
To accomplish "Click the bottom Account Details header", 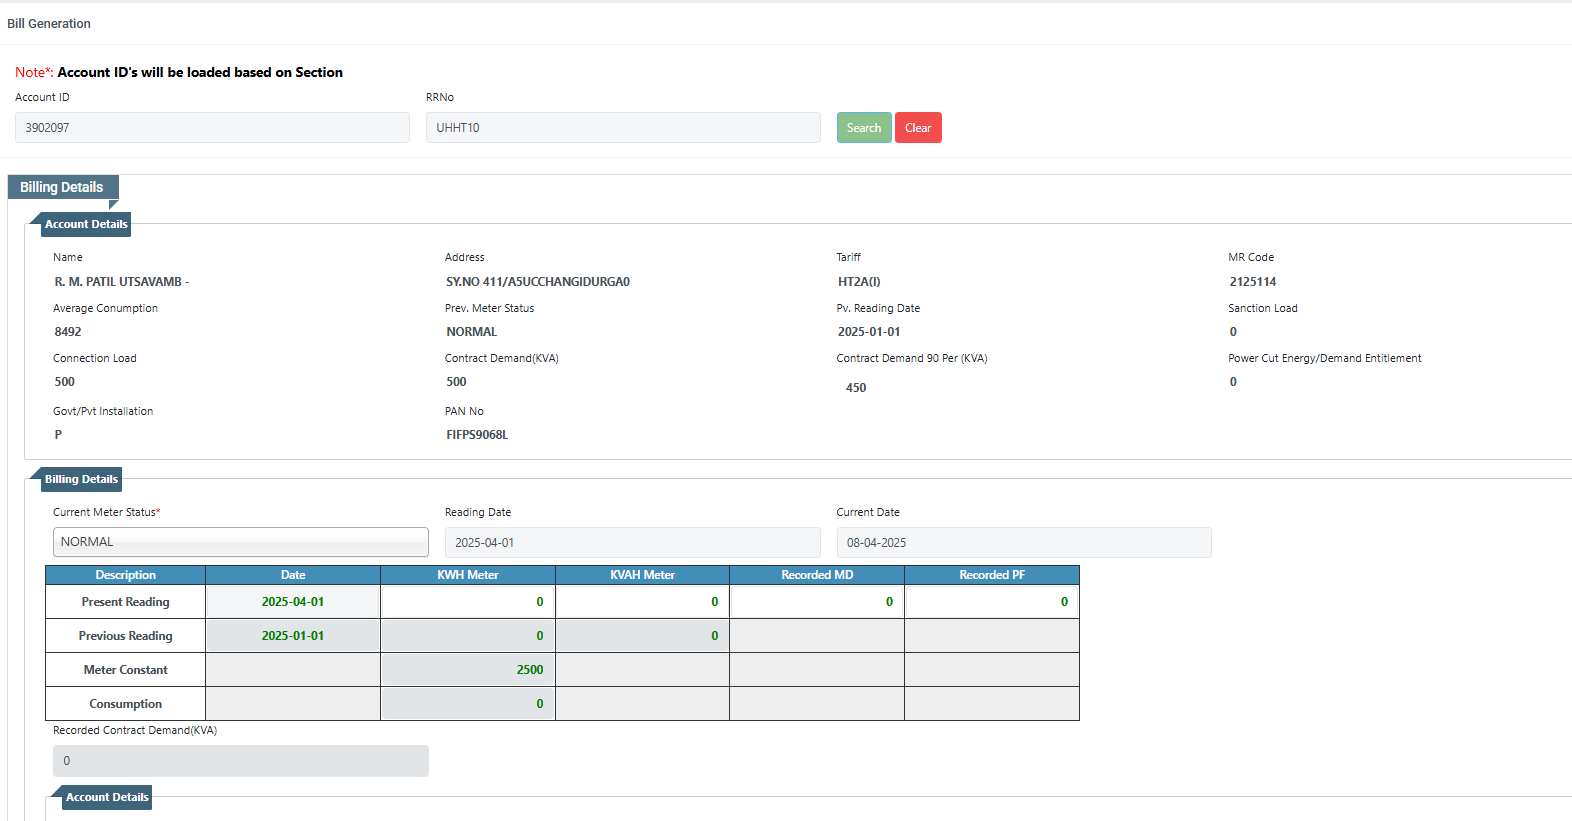I will (107, 797).
